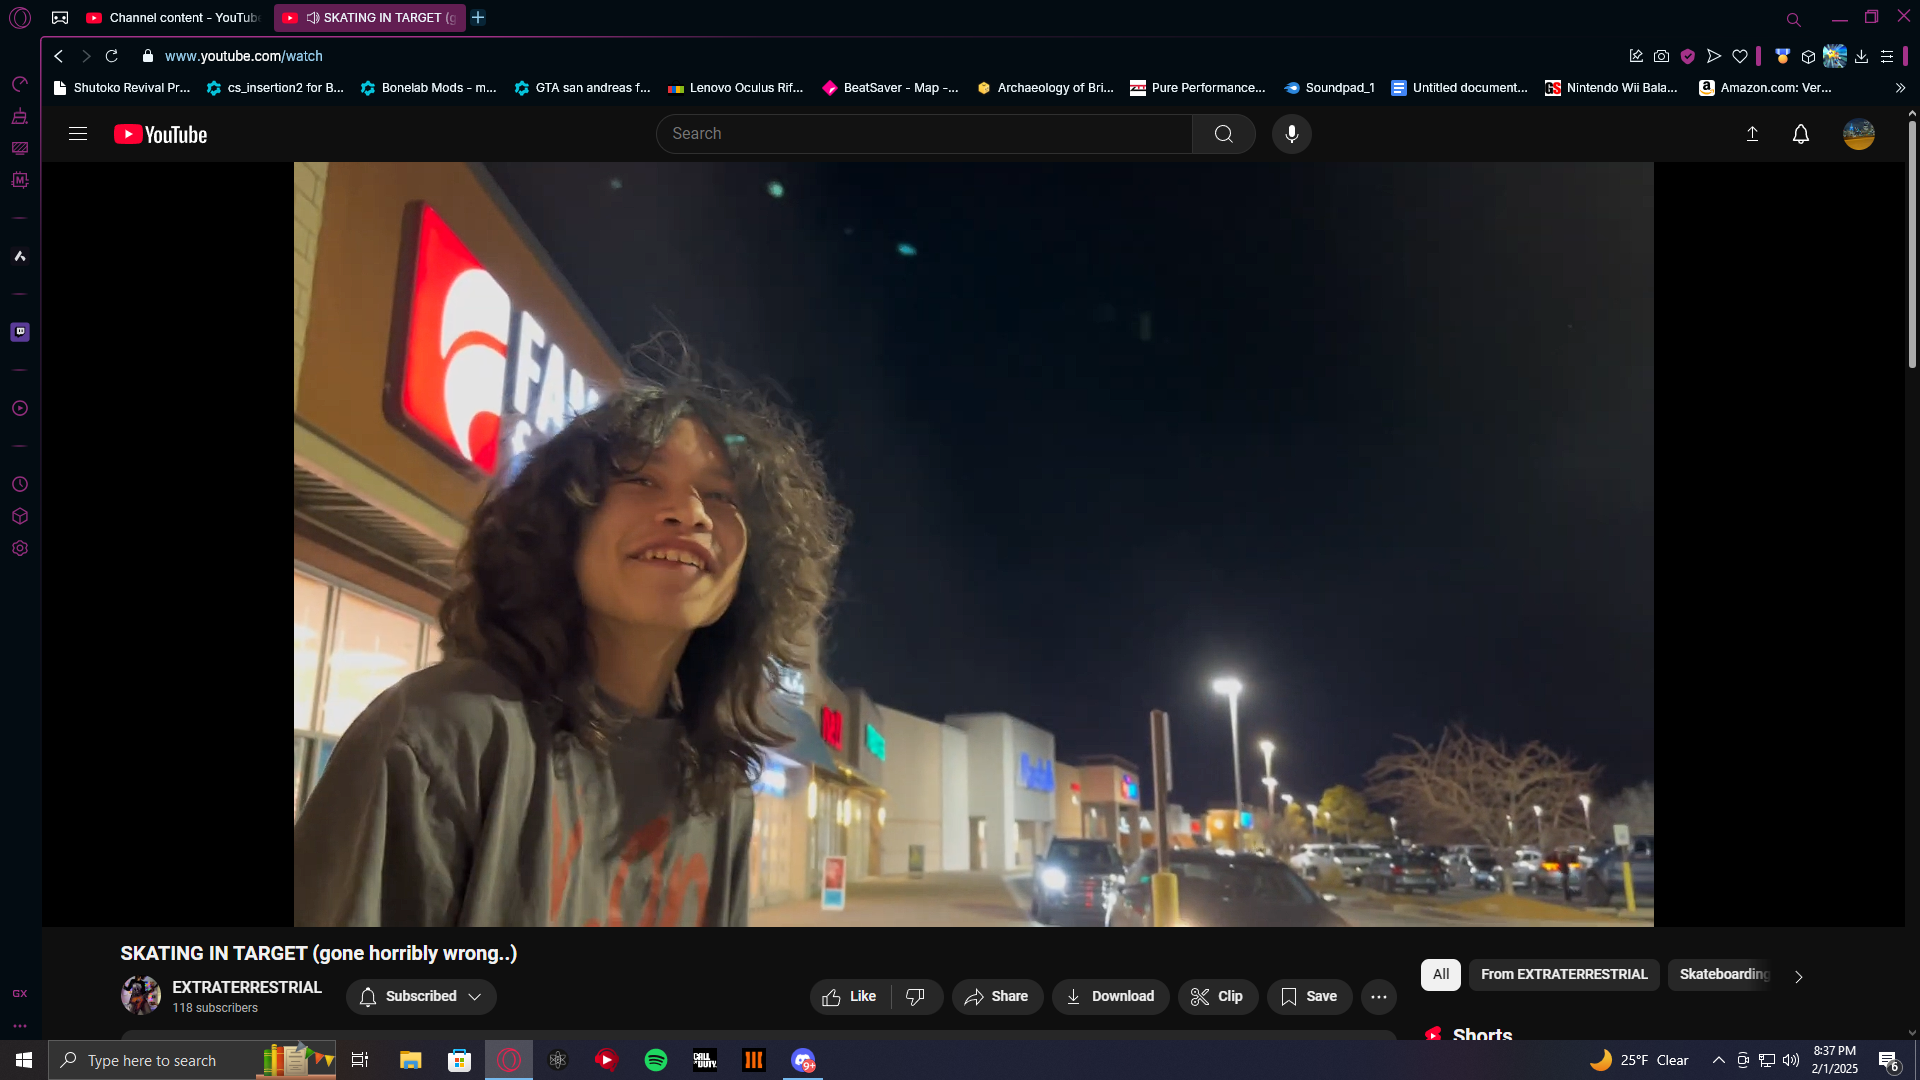Viewport: 1920px width, 1080px height.
Task: Open Spotify from the Windows taskbar
Action: (656, 1060)
